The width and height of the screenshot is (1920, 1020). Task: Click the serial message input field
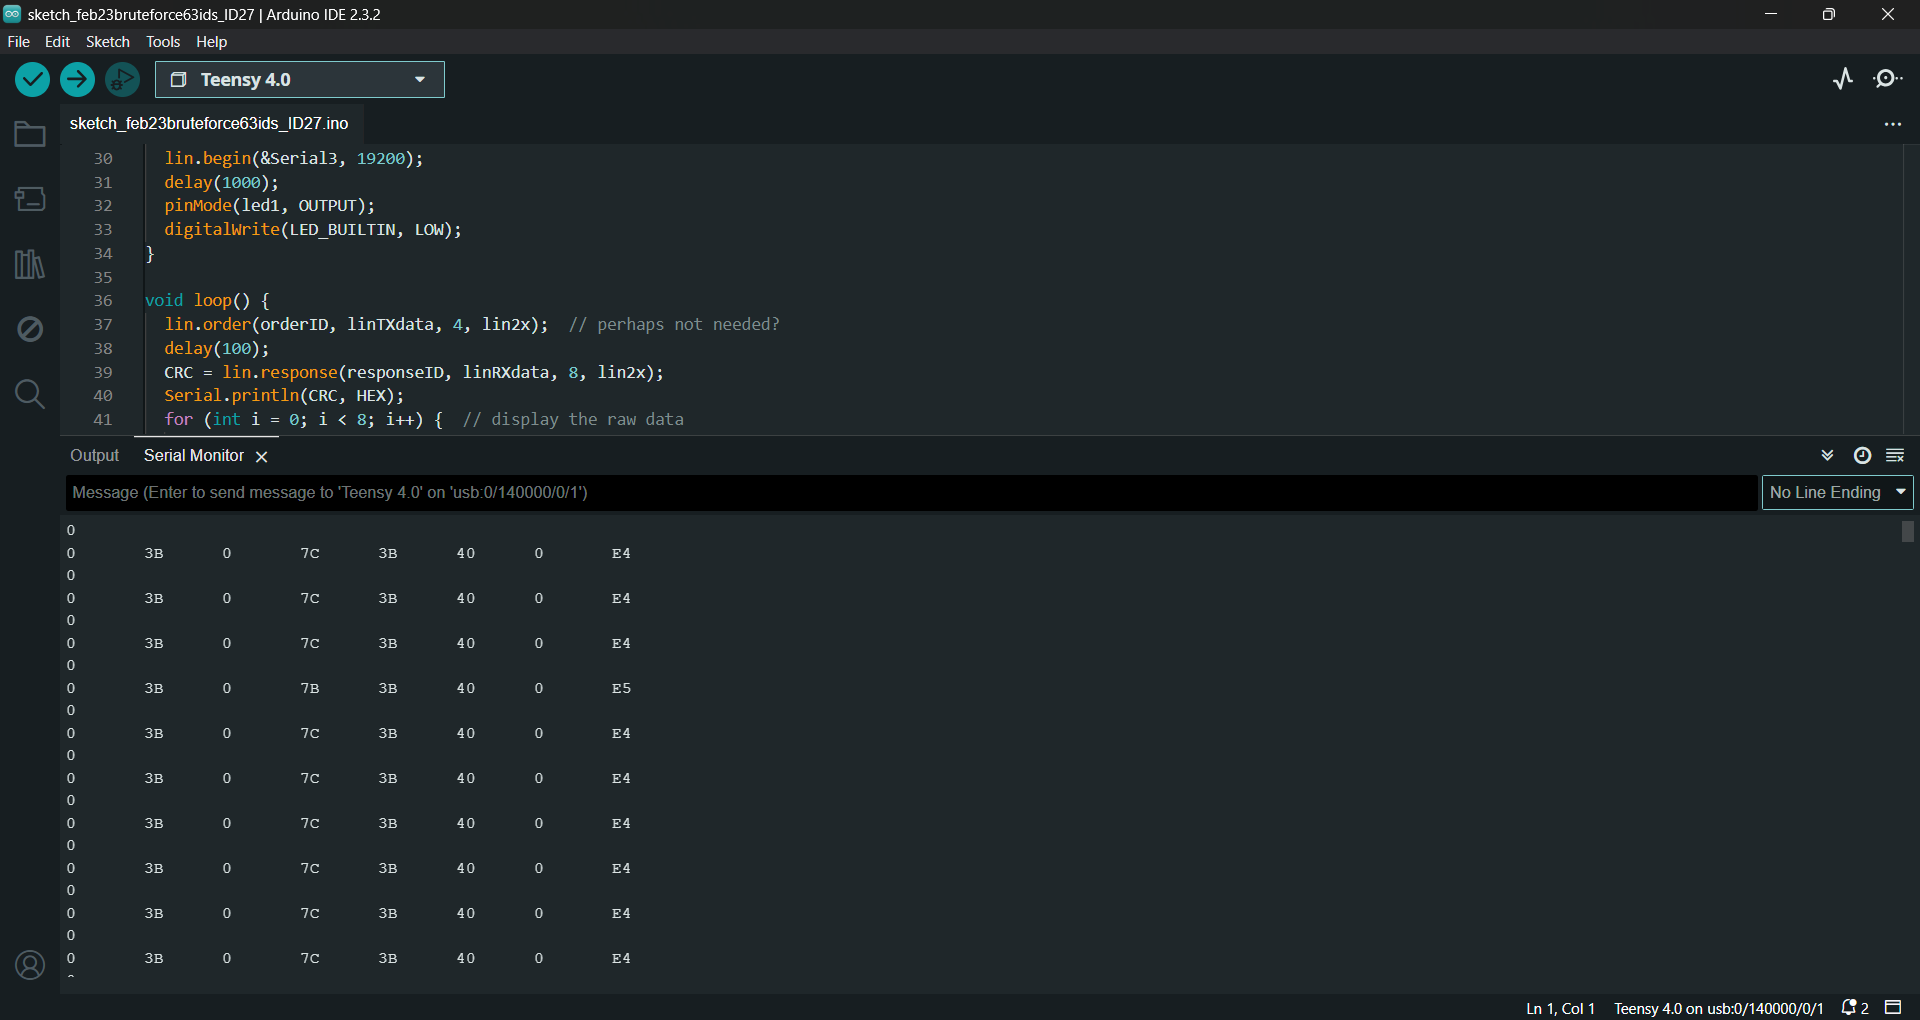coord(910,493)
